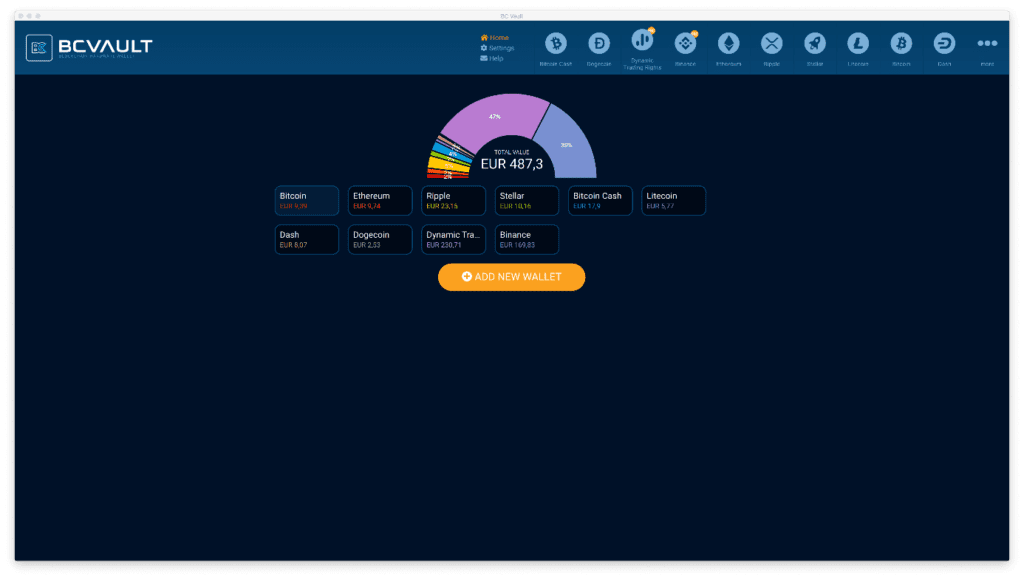
Task: Open the Bitcoin Cash toolbar icon
Action: (x=556, y=44)
